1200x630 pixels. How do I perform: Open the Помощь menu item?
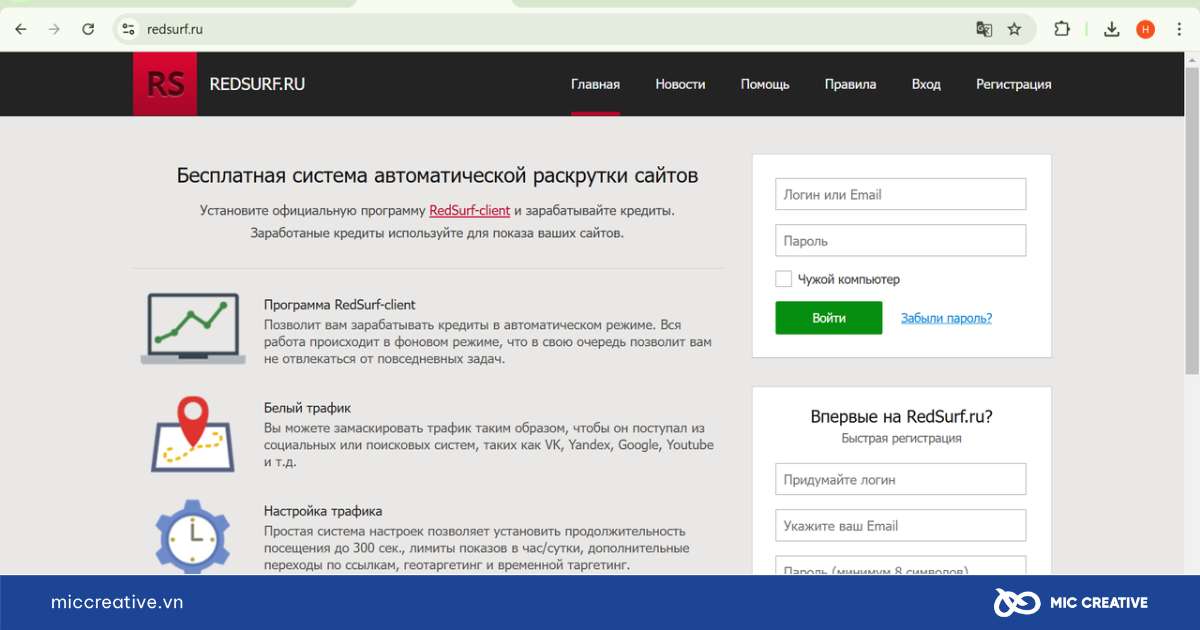[x=765, y=84]
